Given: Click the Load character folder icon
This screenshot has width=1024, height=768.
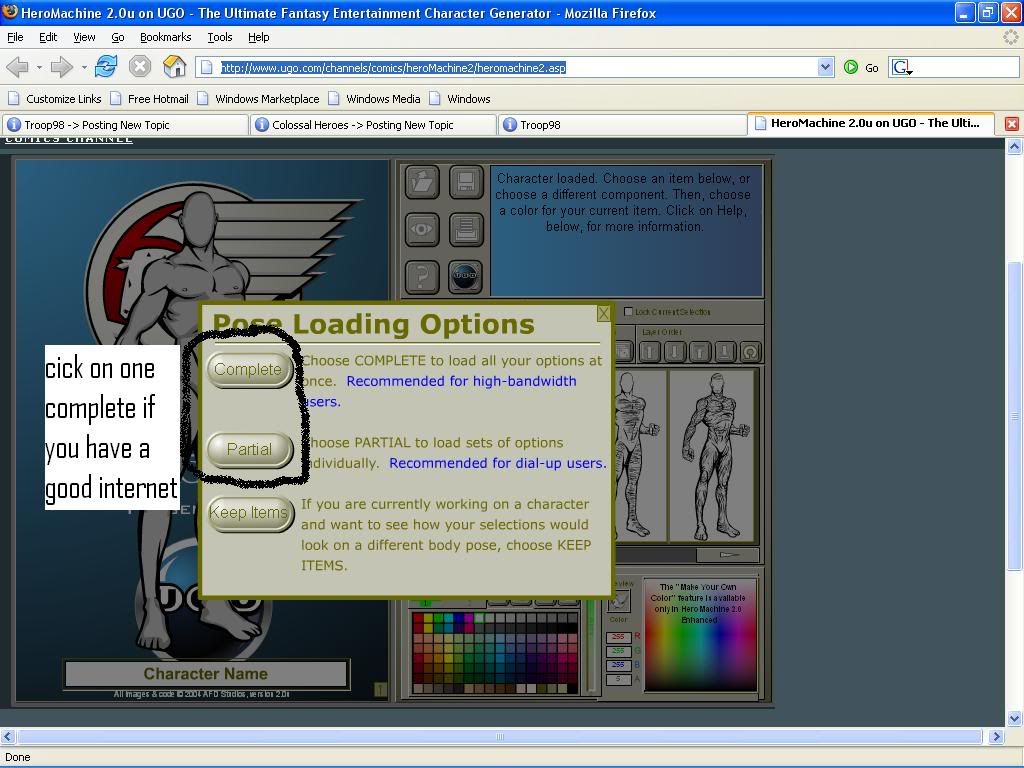Looking at the screenshot, I should tap(422, 182).
